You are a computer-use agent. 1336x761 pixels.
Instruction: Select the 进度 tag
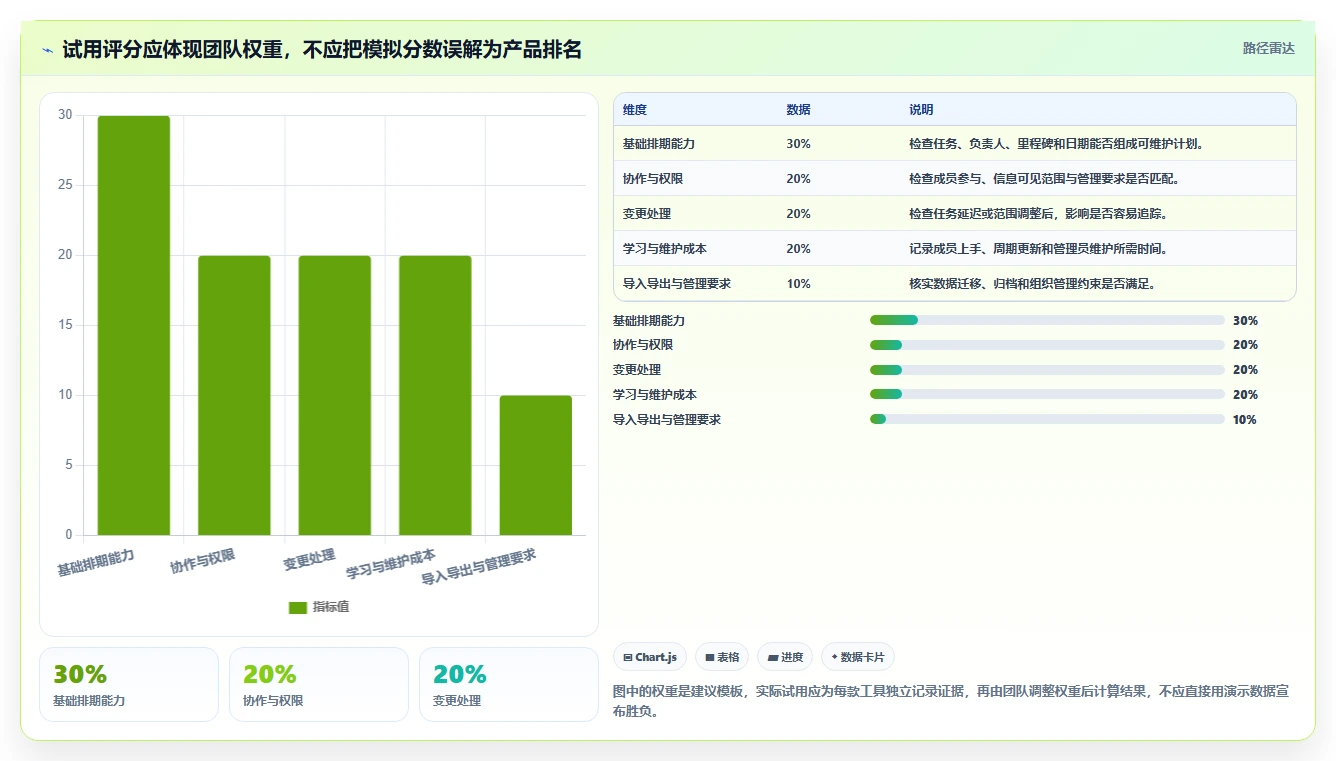pos(785,657)
